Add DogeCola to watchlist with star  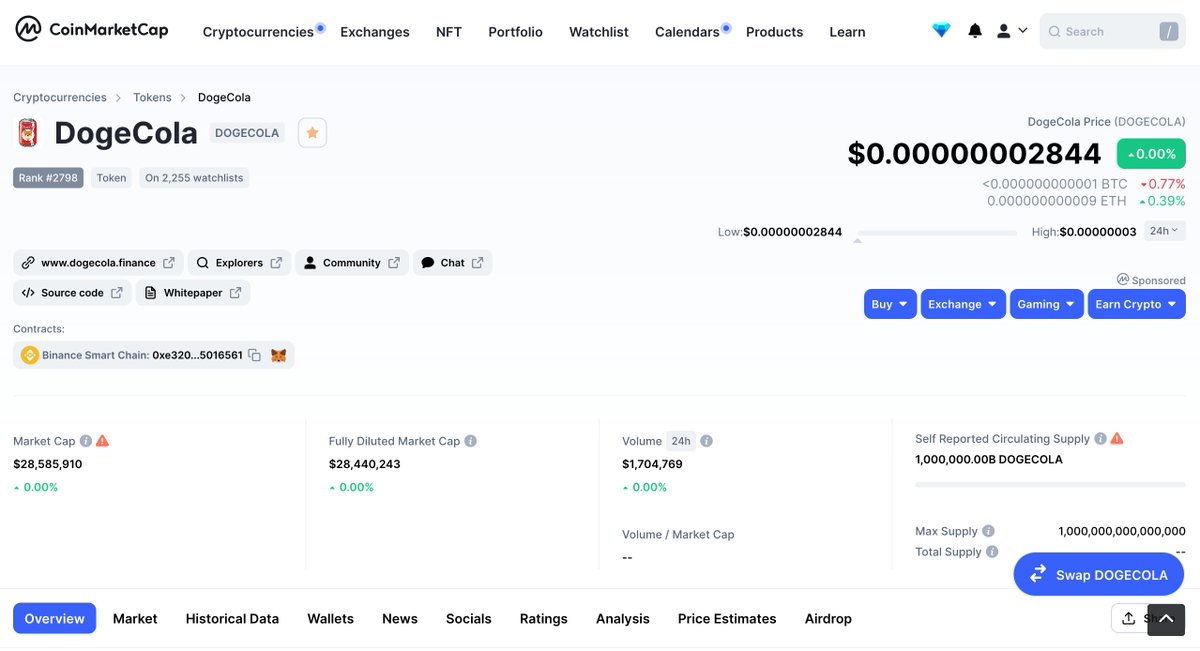tap(312, 133)
